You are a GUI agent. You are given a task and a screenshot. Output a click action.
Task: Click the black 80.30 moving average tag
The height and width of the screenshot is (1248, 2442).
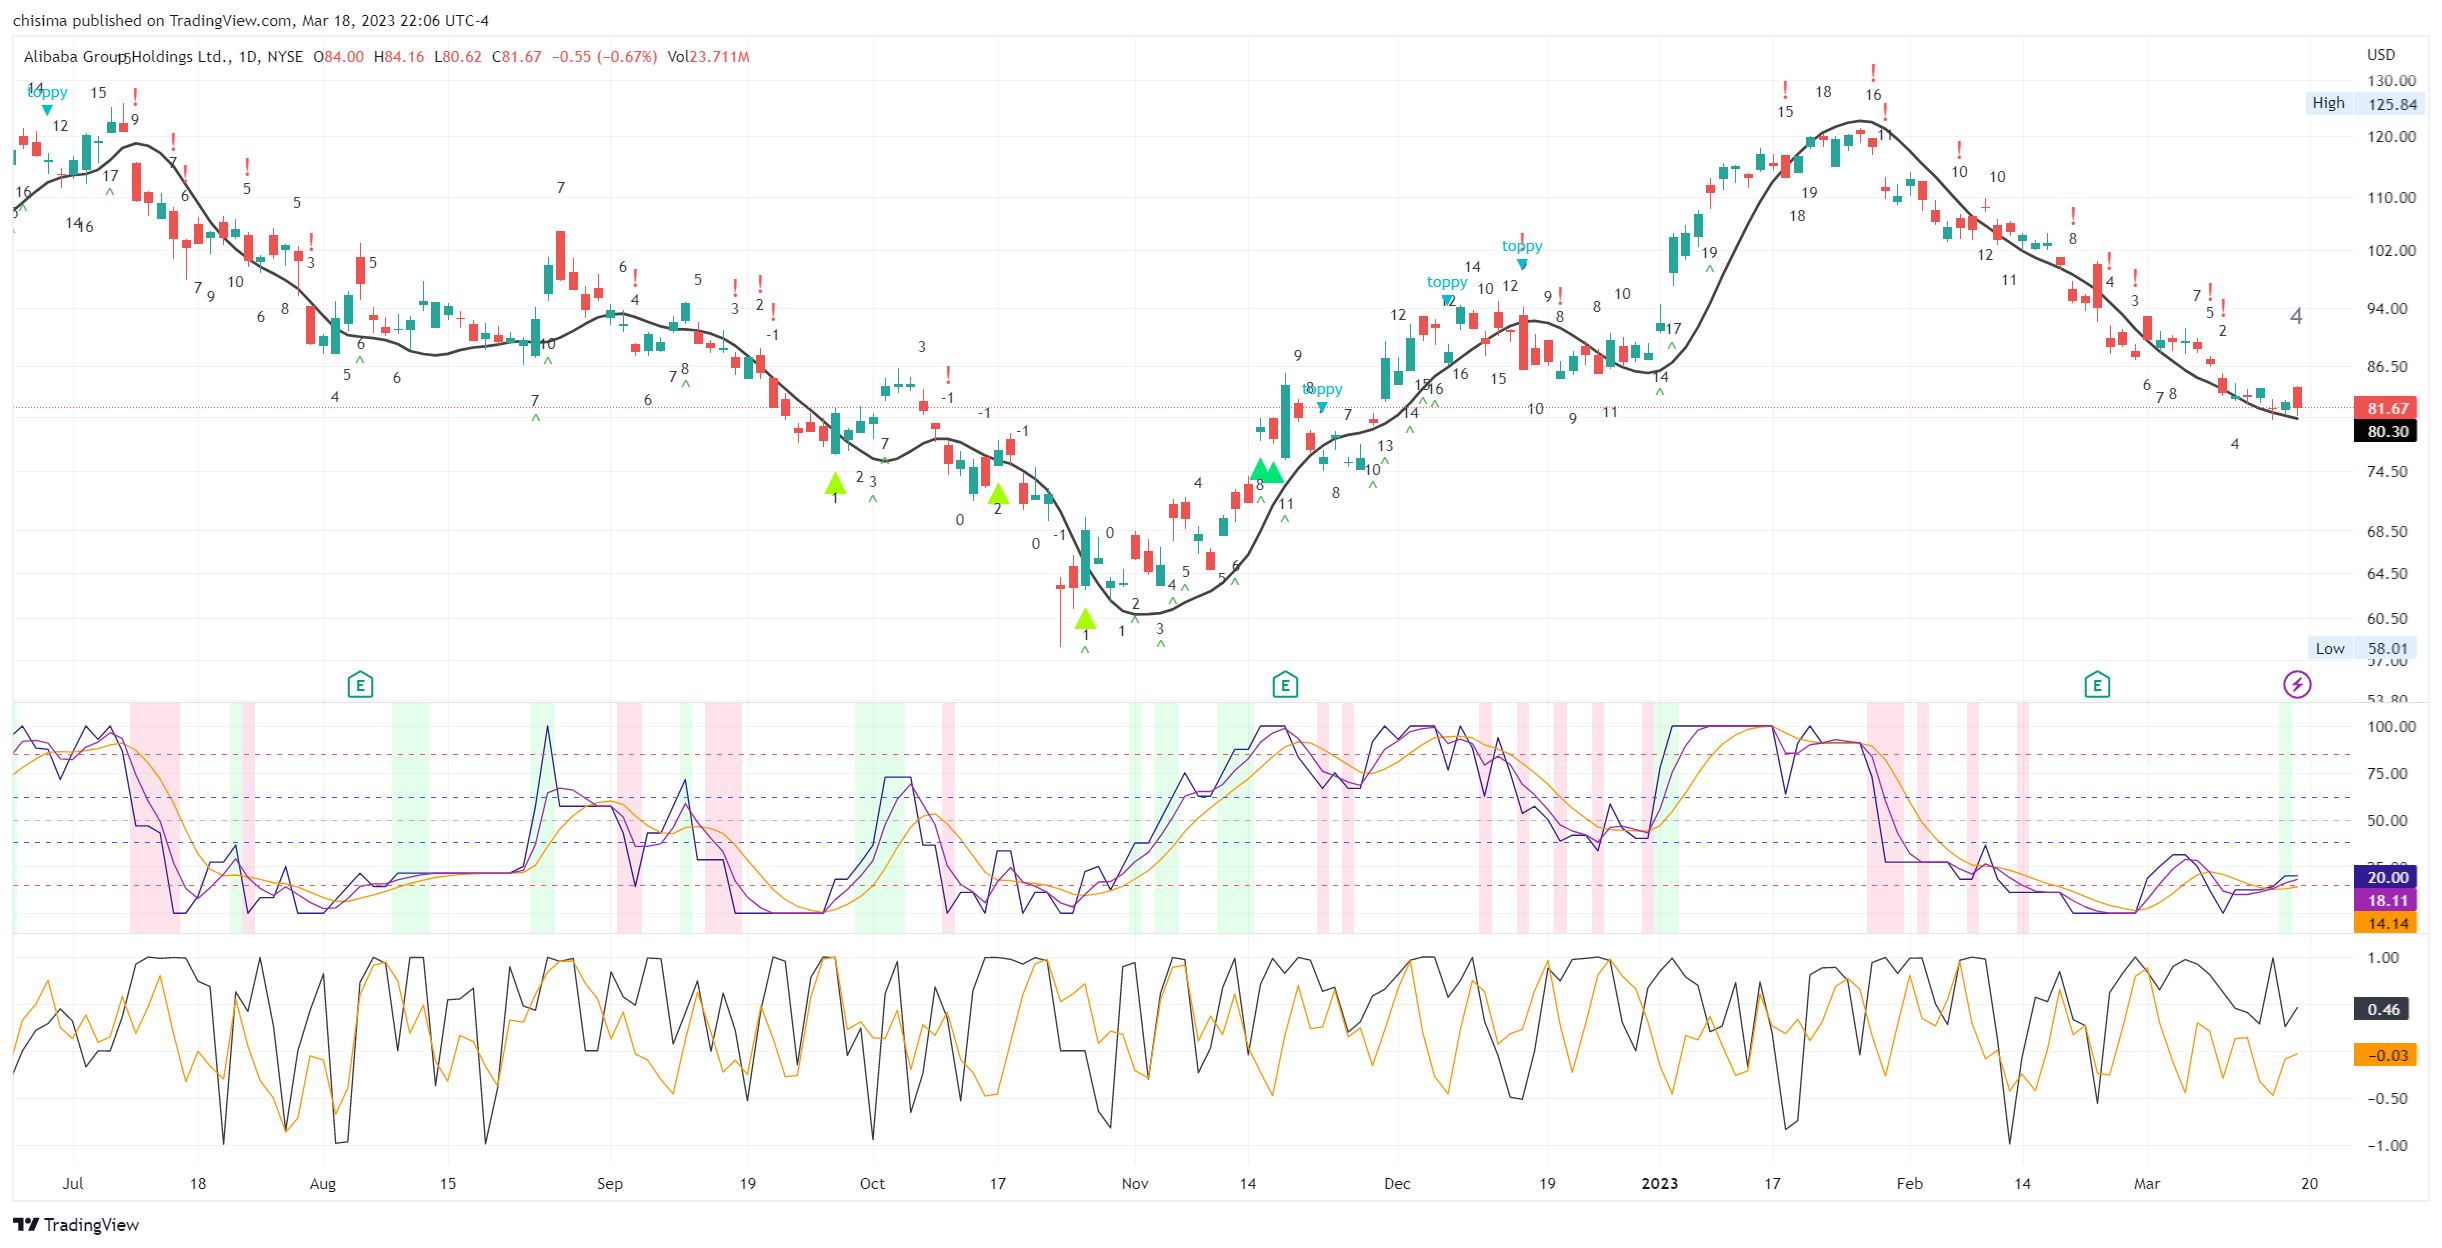[2386, 431]
